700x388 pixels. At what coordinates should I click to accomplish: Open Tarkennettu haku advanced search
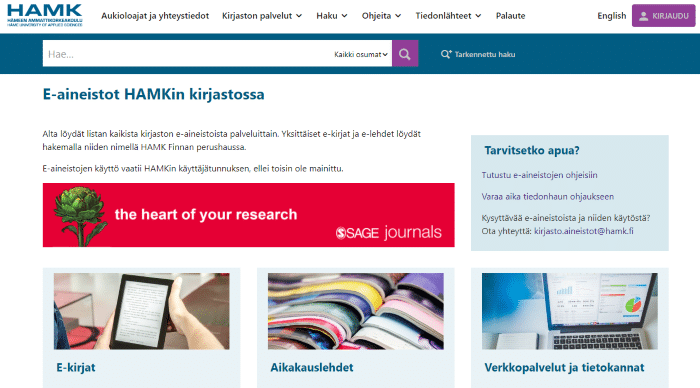tap(478, 54)
